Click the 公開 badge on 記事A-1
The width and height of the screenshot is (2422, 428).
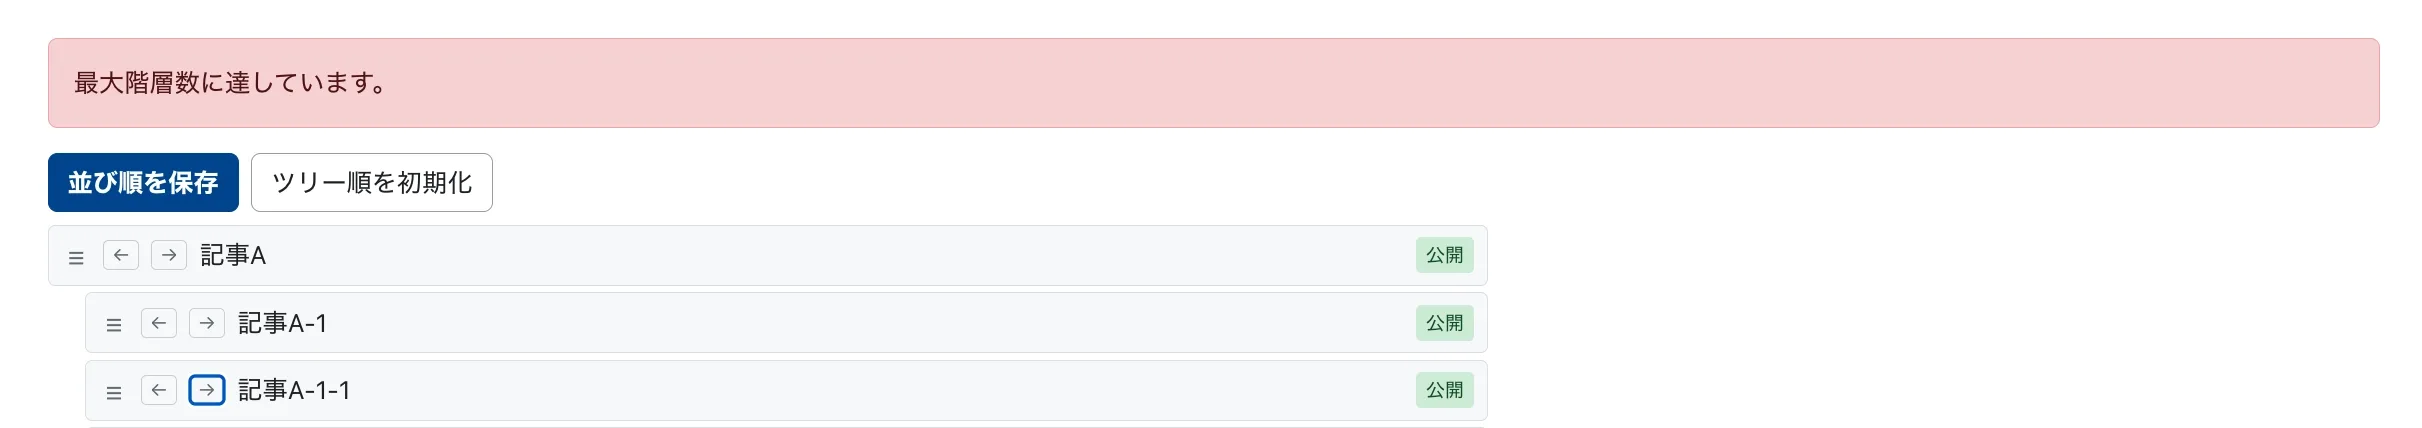[1444, 323]
